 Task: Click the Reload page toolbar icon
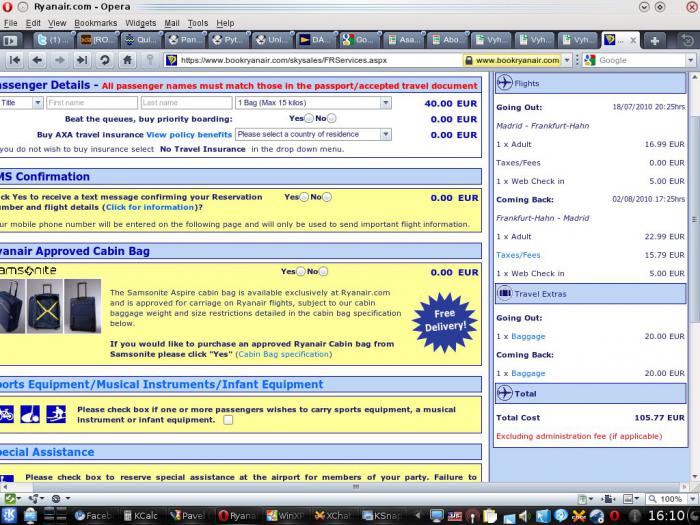click(x=104, y=60)
